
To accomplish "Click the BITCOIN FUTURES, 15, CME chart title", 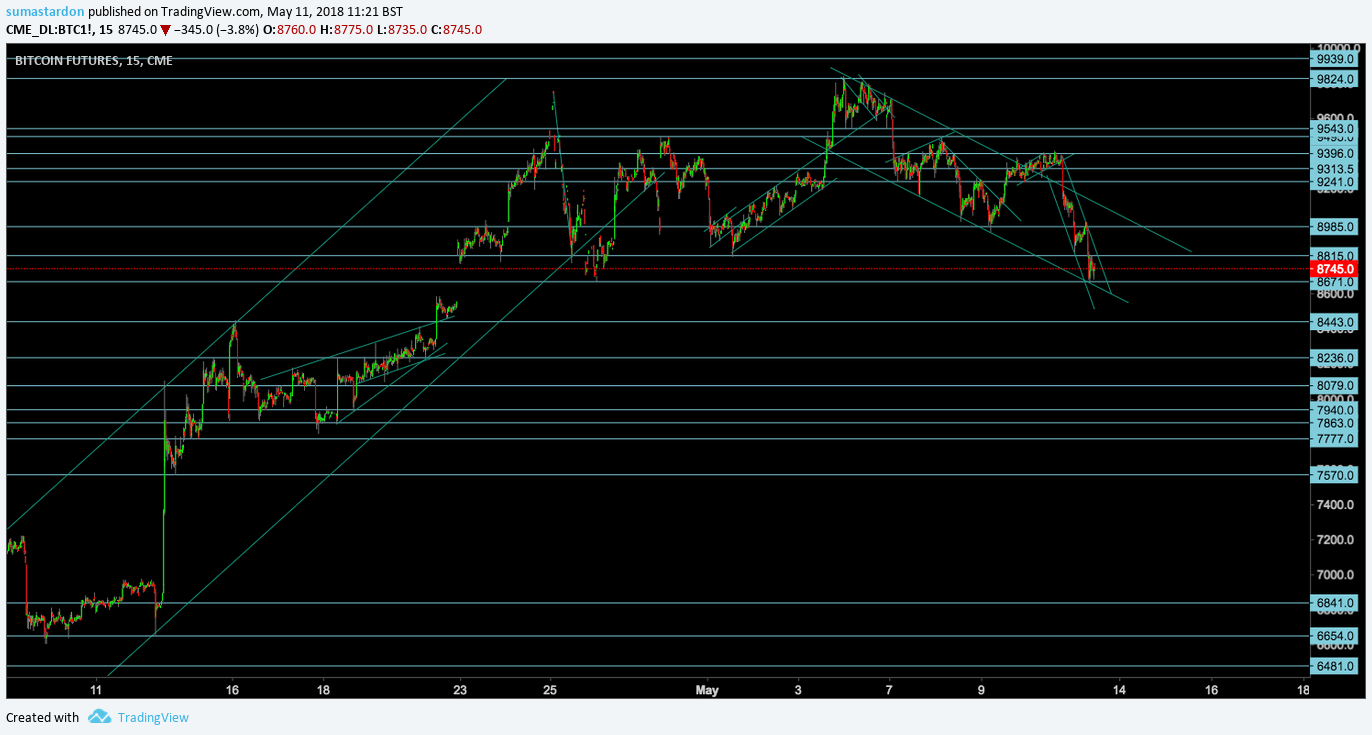I will tap(94, 60).
